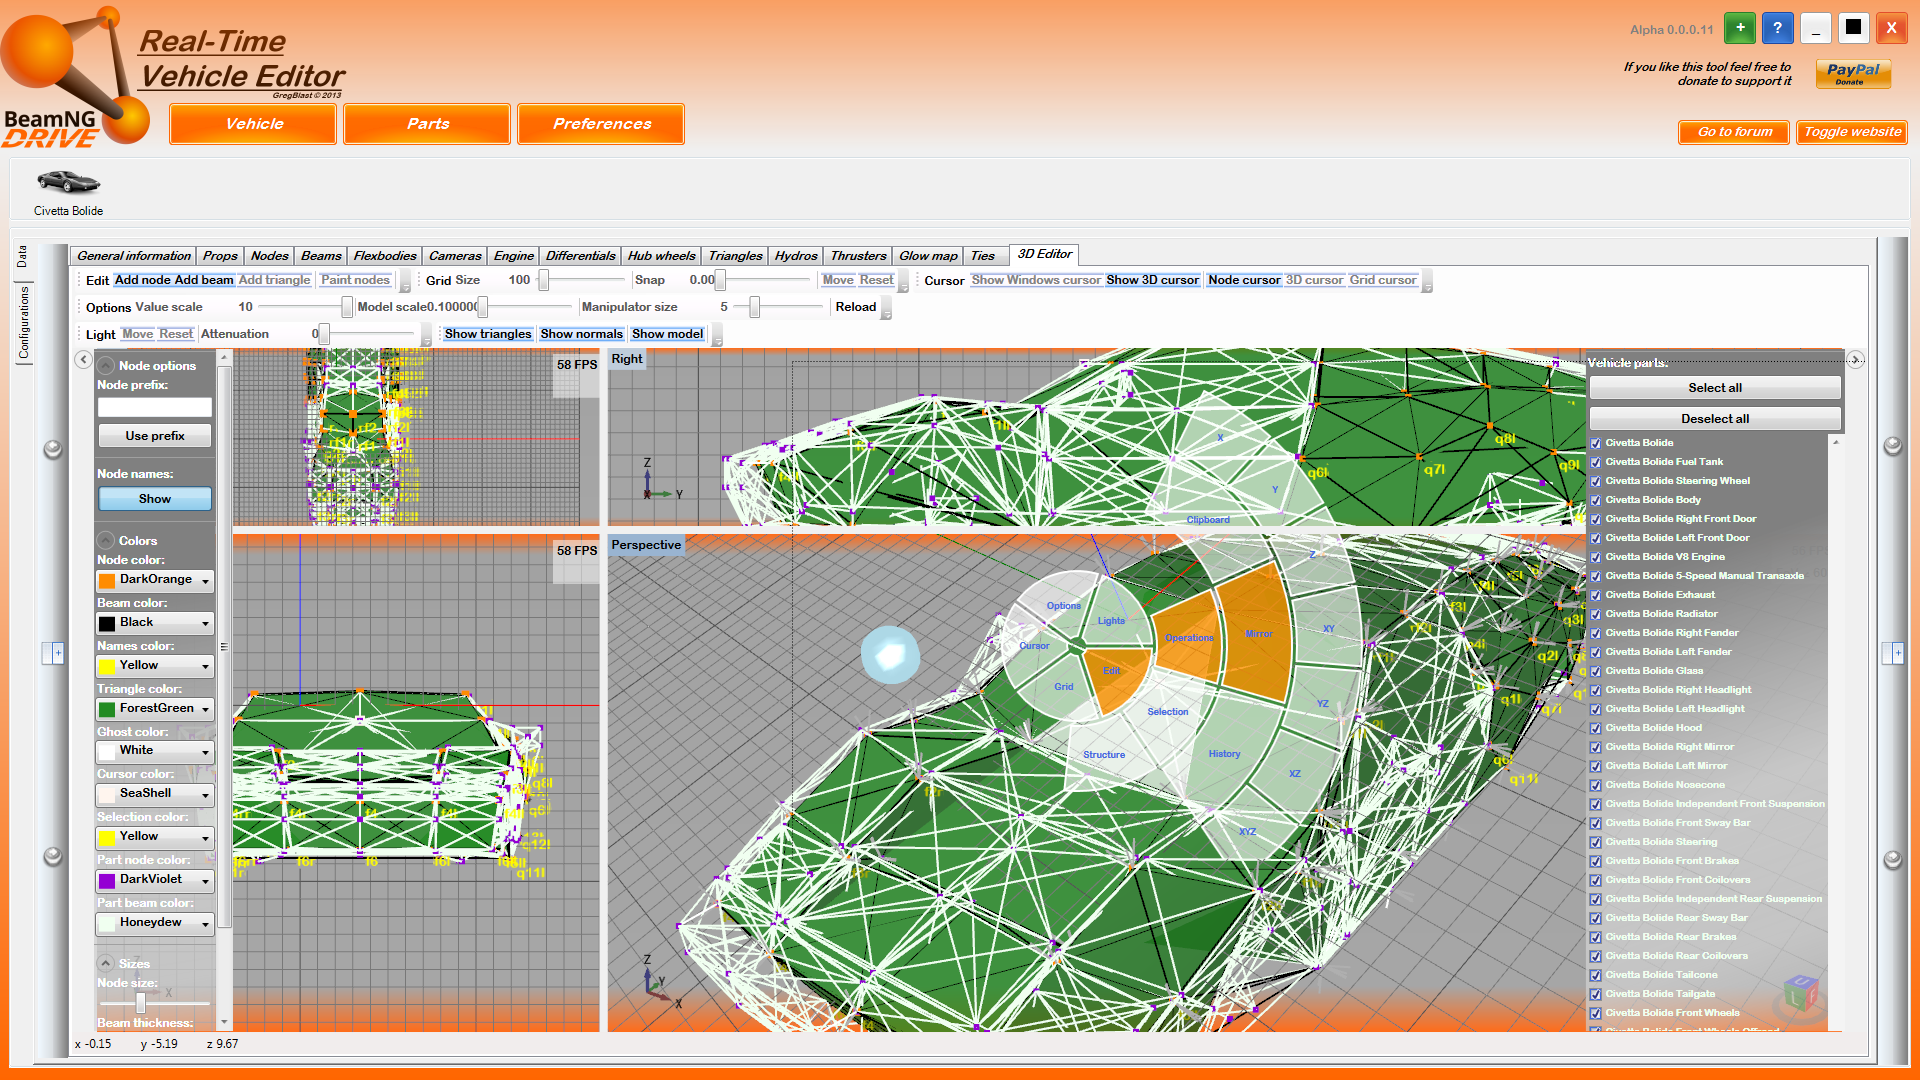Collapse the Sizes section icon
Screen dimensions: 1920x1080
106,964
